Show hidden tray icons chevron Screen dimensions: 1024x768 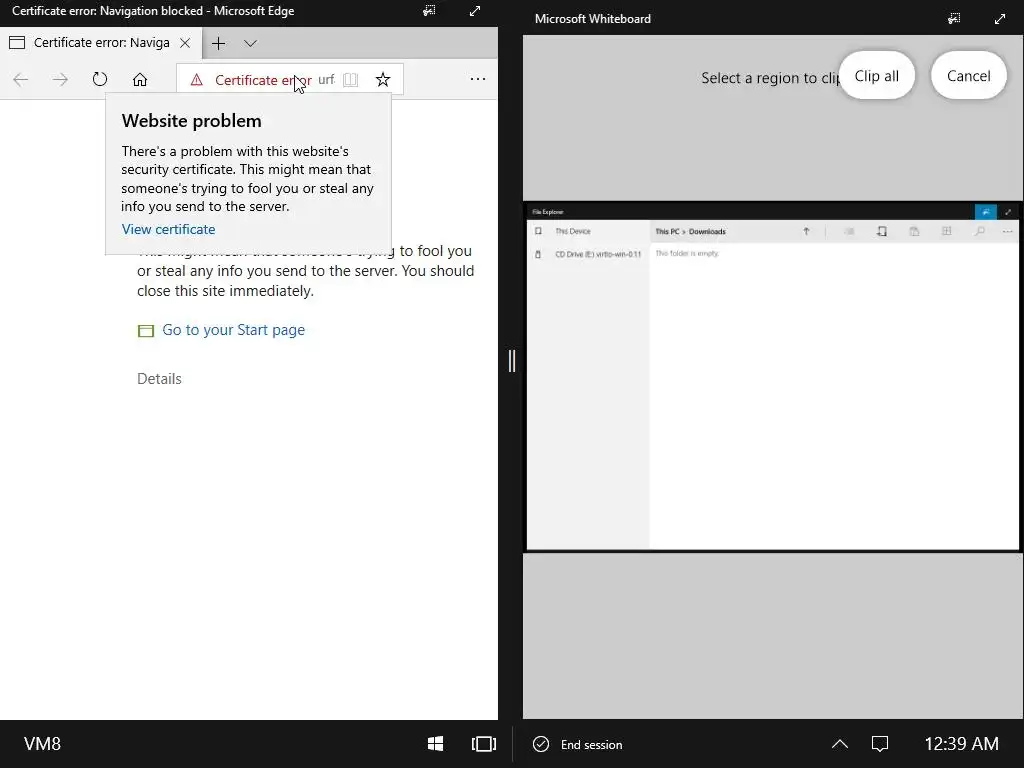pos(840,744)
